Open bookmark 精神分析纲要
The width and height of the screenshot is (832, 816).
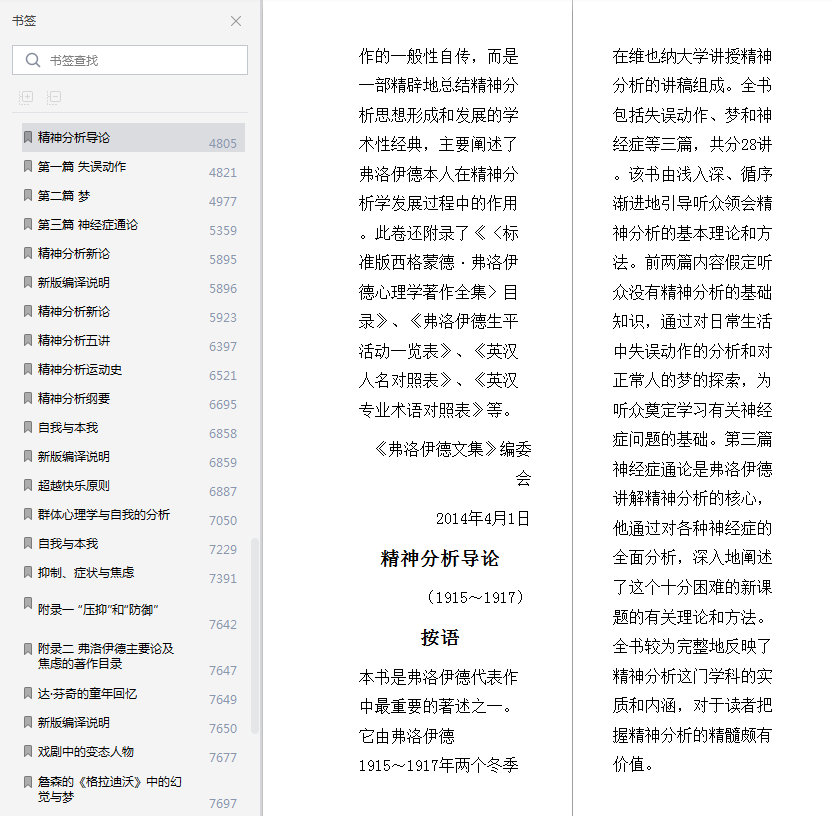[133, 399]
